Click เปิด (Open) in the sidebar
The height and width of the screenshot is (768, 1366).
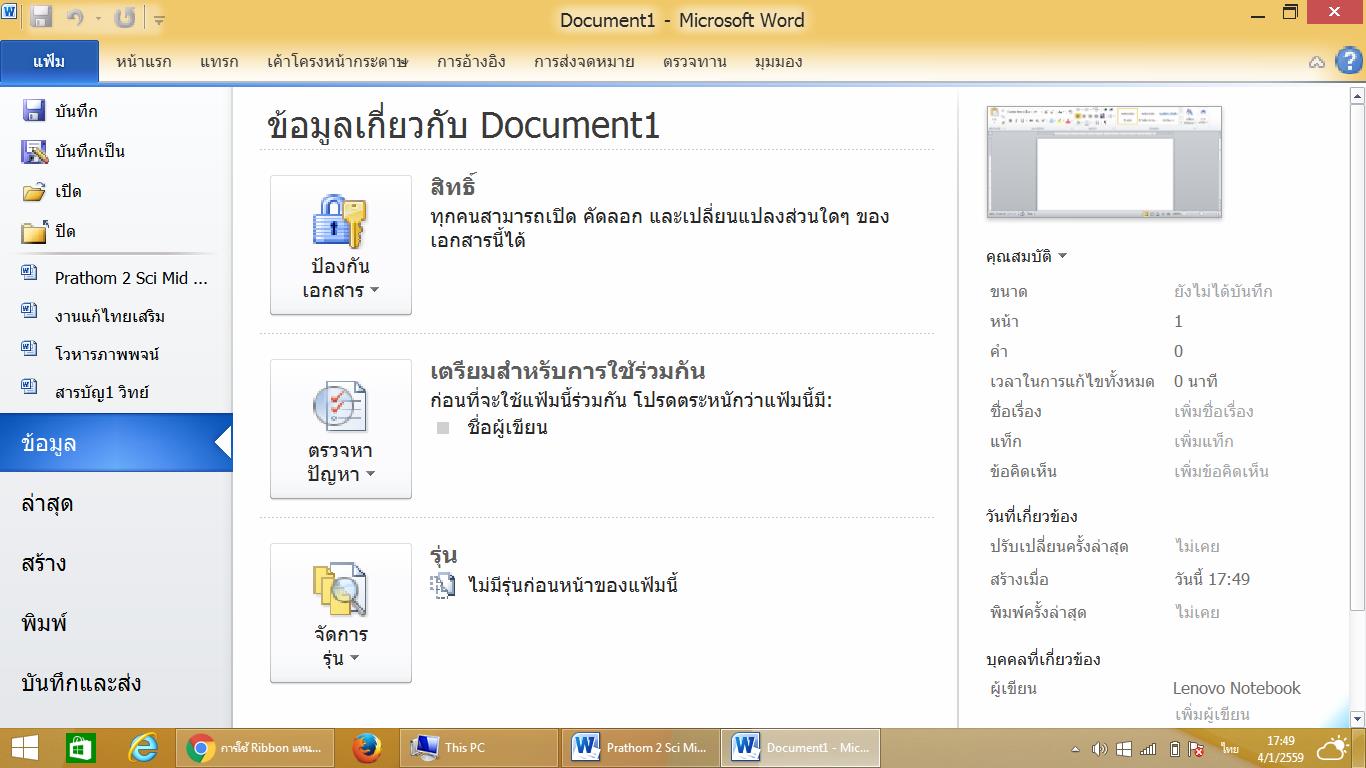(52, 191)
